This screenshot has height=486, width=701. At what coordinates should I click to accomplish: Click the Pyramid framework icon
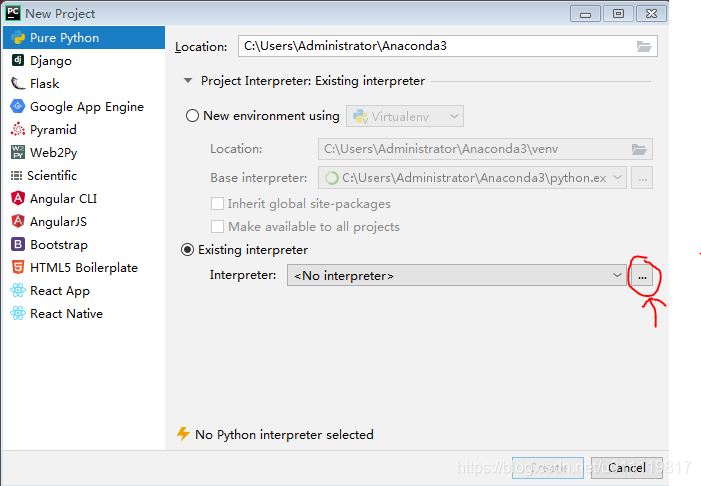18,129
